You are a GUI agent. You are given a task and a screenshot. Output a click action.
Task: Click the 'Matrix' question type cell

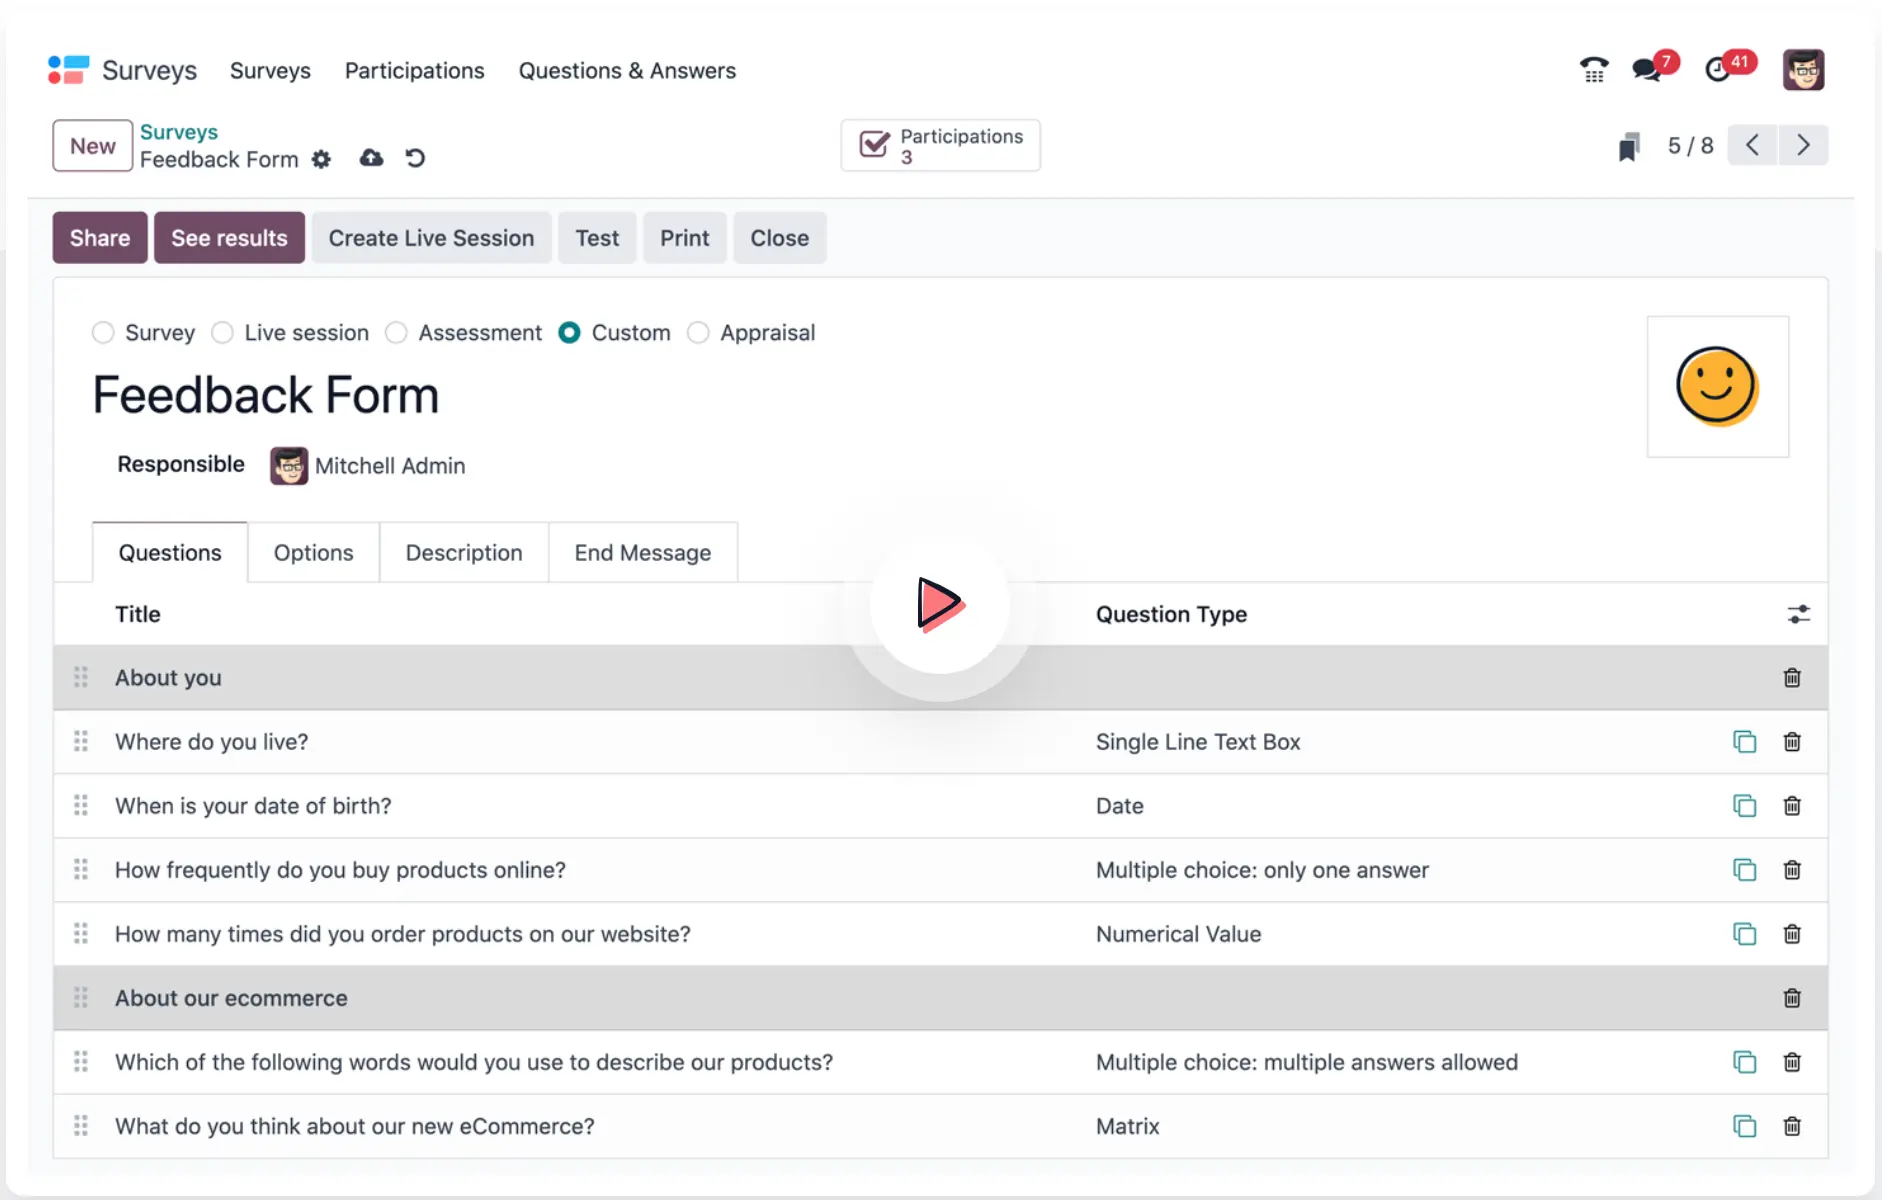click(x=1128, y=1126)
